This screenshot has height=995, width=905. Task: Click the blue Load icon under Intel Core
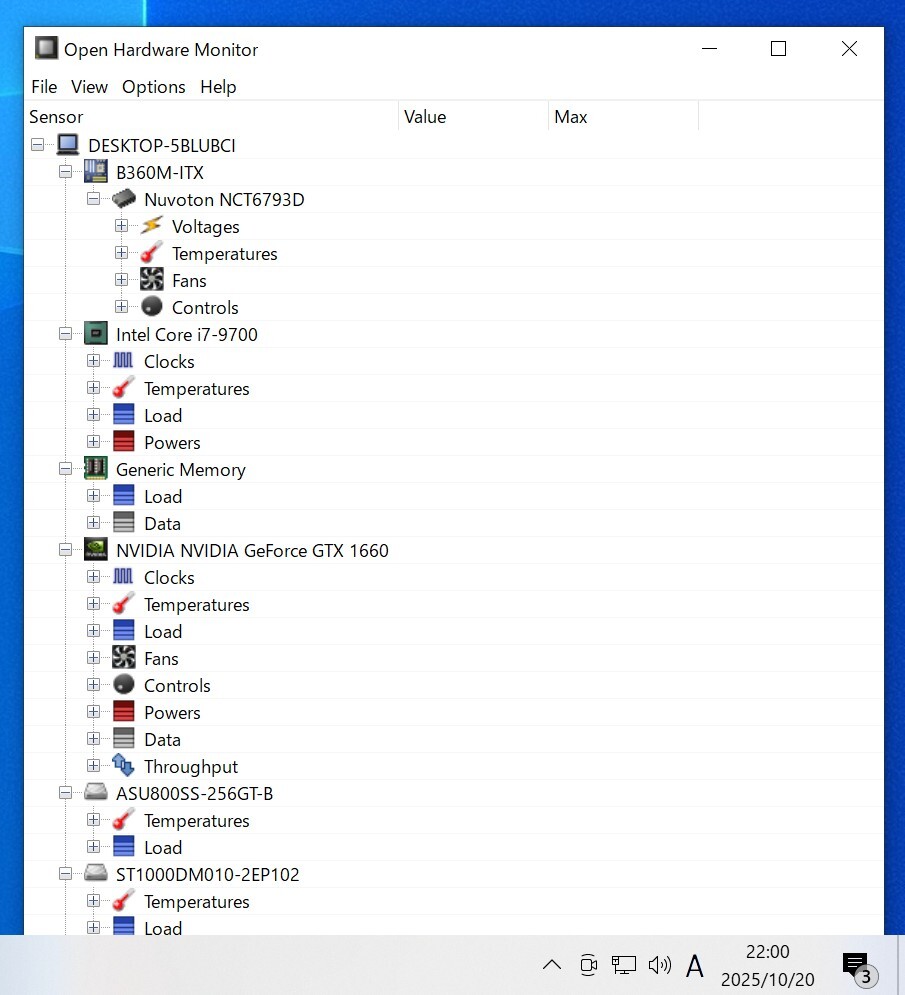(123, 414)
